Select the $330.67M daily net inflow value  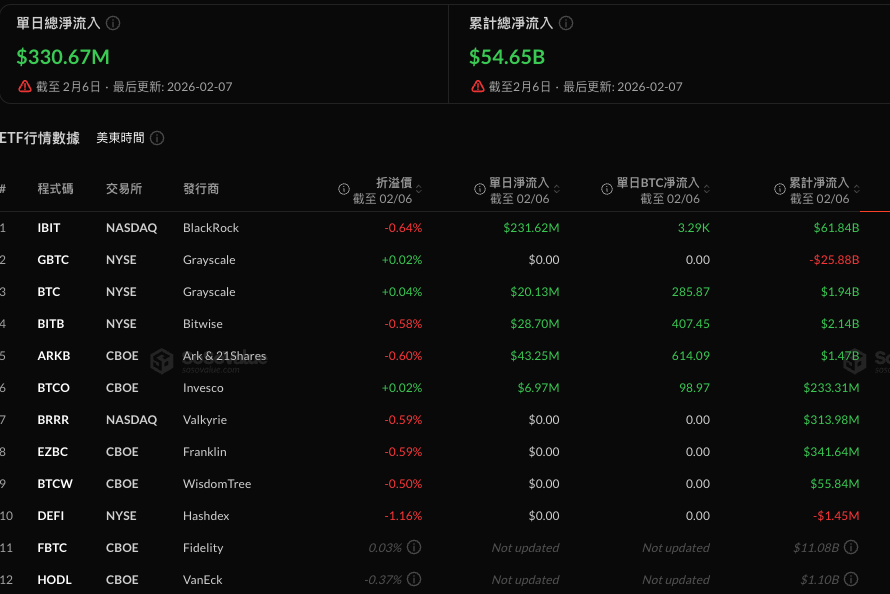tap(63, 57)
